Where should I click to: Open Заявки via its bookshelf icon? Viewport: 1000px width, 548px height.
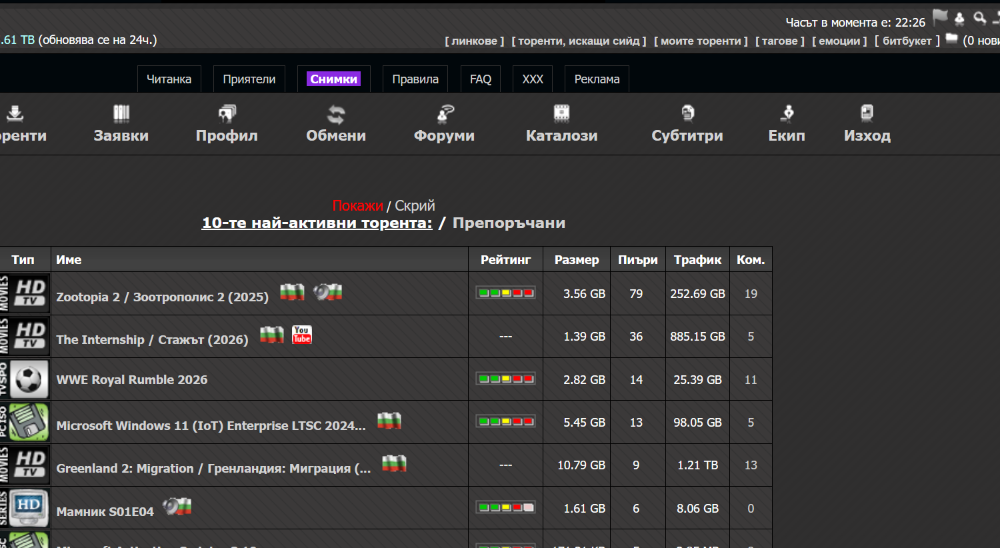coord(121,114)
